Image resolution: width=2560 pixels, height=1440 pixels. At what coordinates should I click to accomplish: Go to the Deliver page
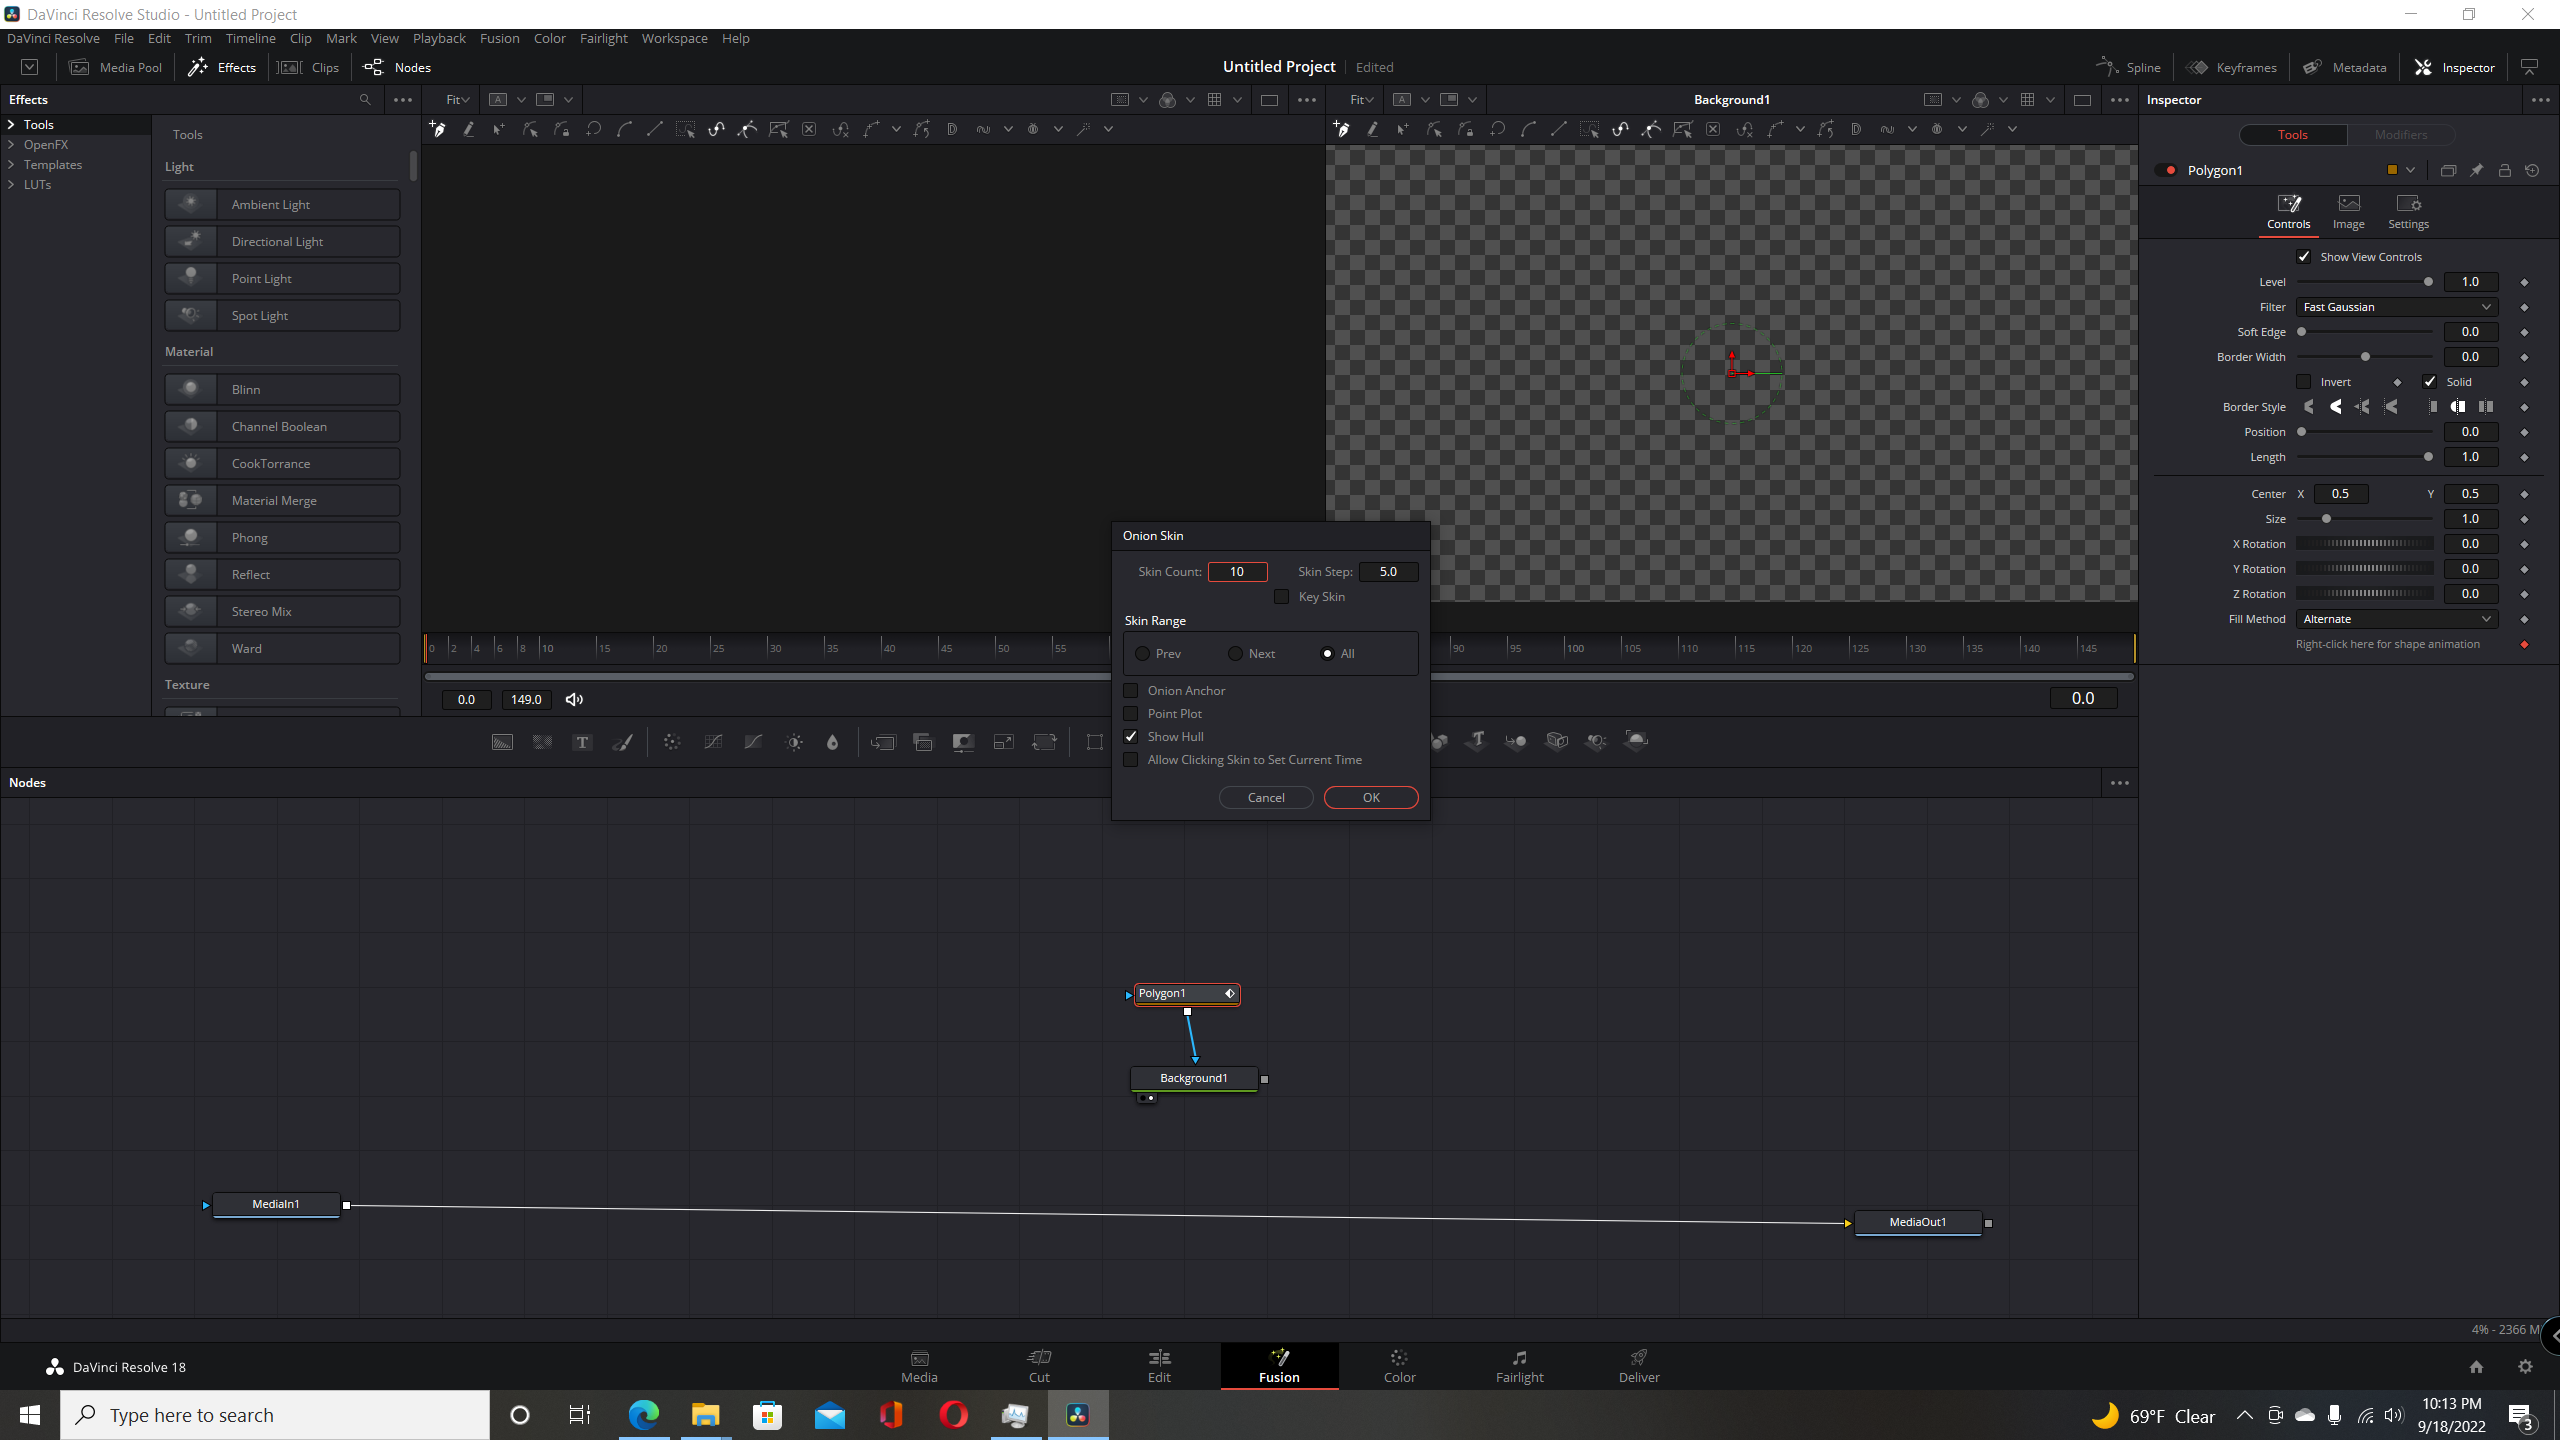(x=1639, y=1366)
